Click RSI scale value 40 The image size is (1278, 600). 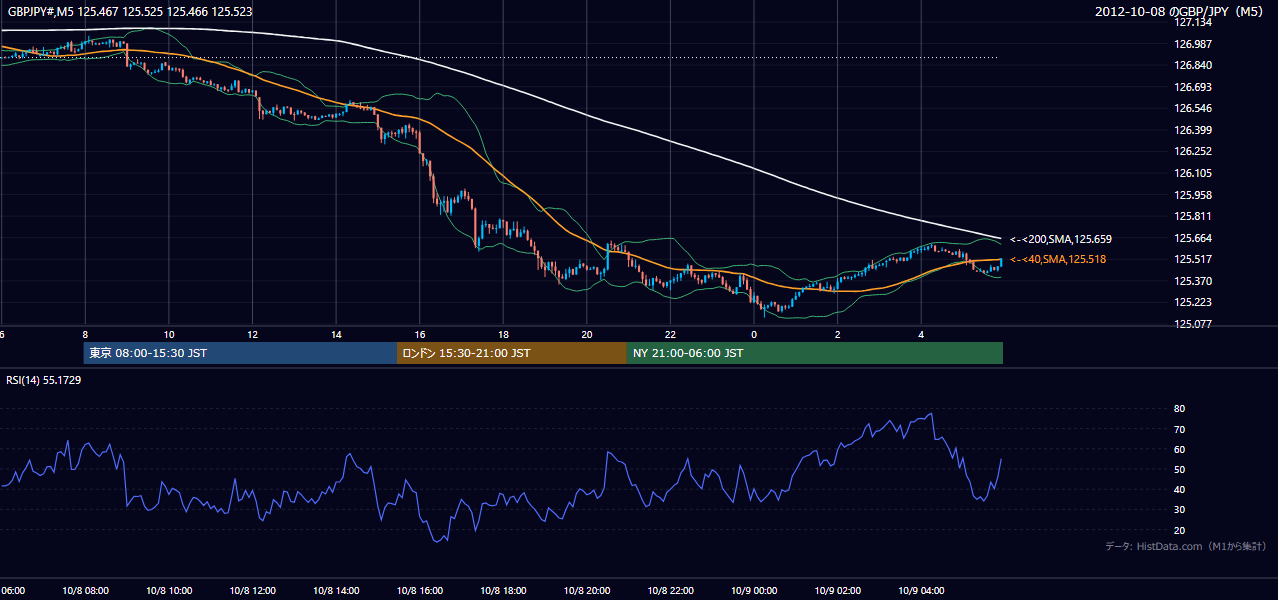click(x=1179, y=489)
